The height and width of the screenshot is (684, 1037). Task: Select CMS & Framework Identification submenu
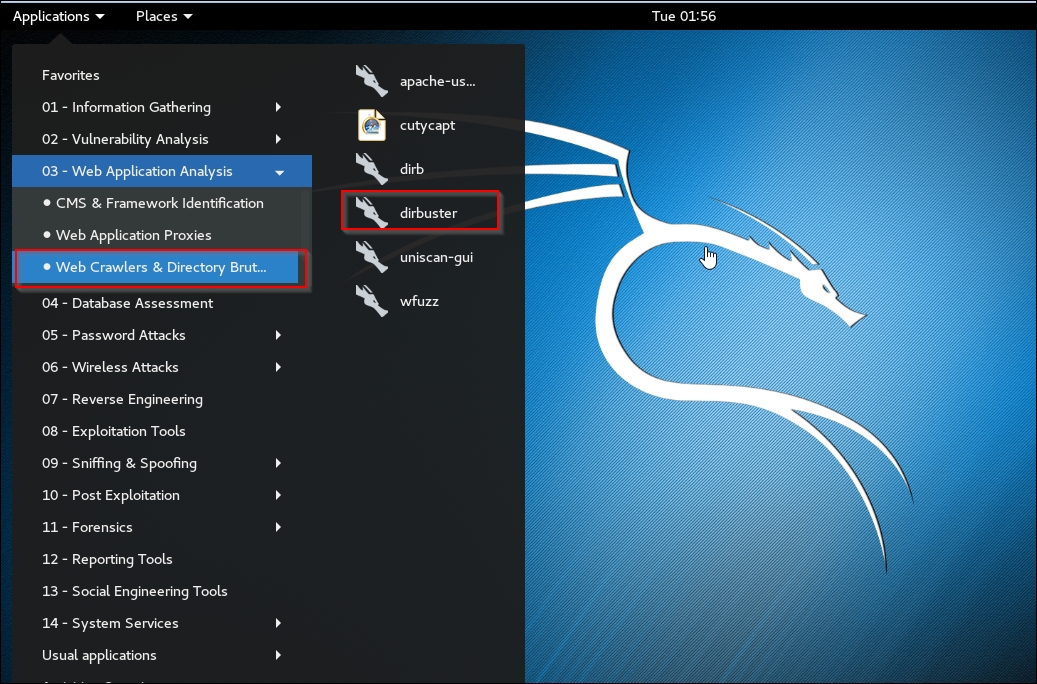tap(159, 203)
